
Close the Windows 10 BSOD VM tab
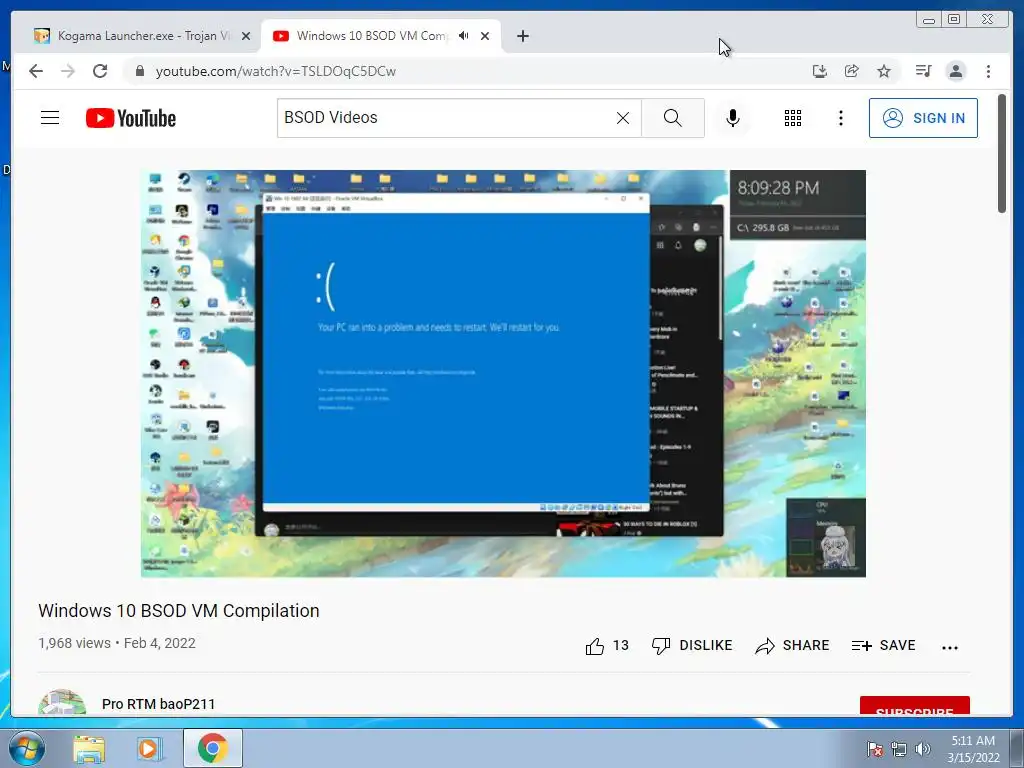[485, 36]
